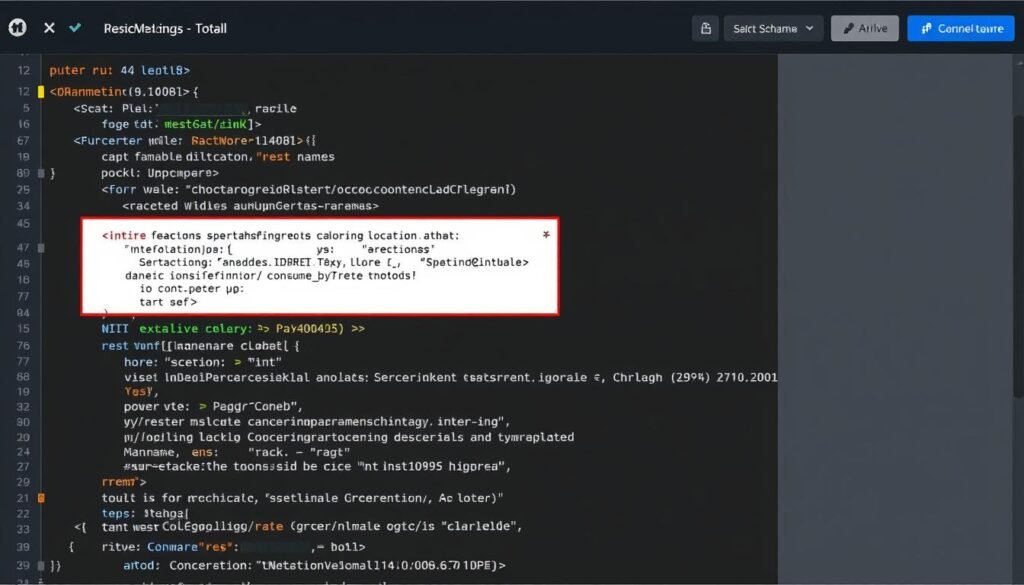Click the pencil icon on the Arrive button

(x=846, y=28)
